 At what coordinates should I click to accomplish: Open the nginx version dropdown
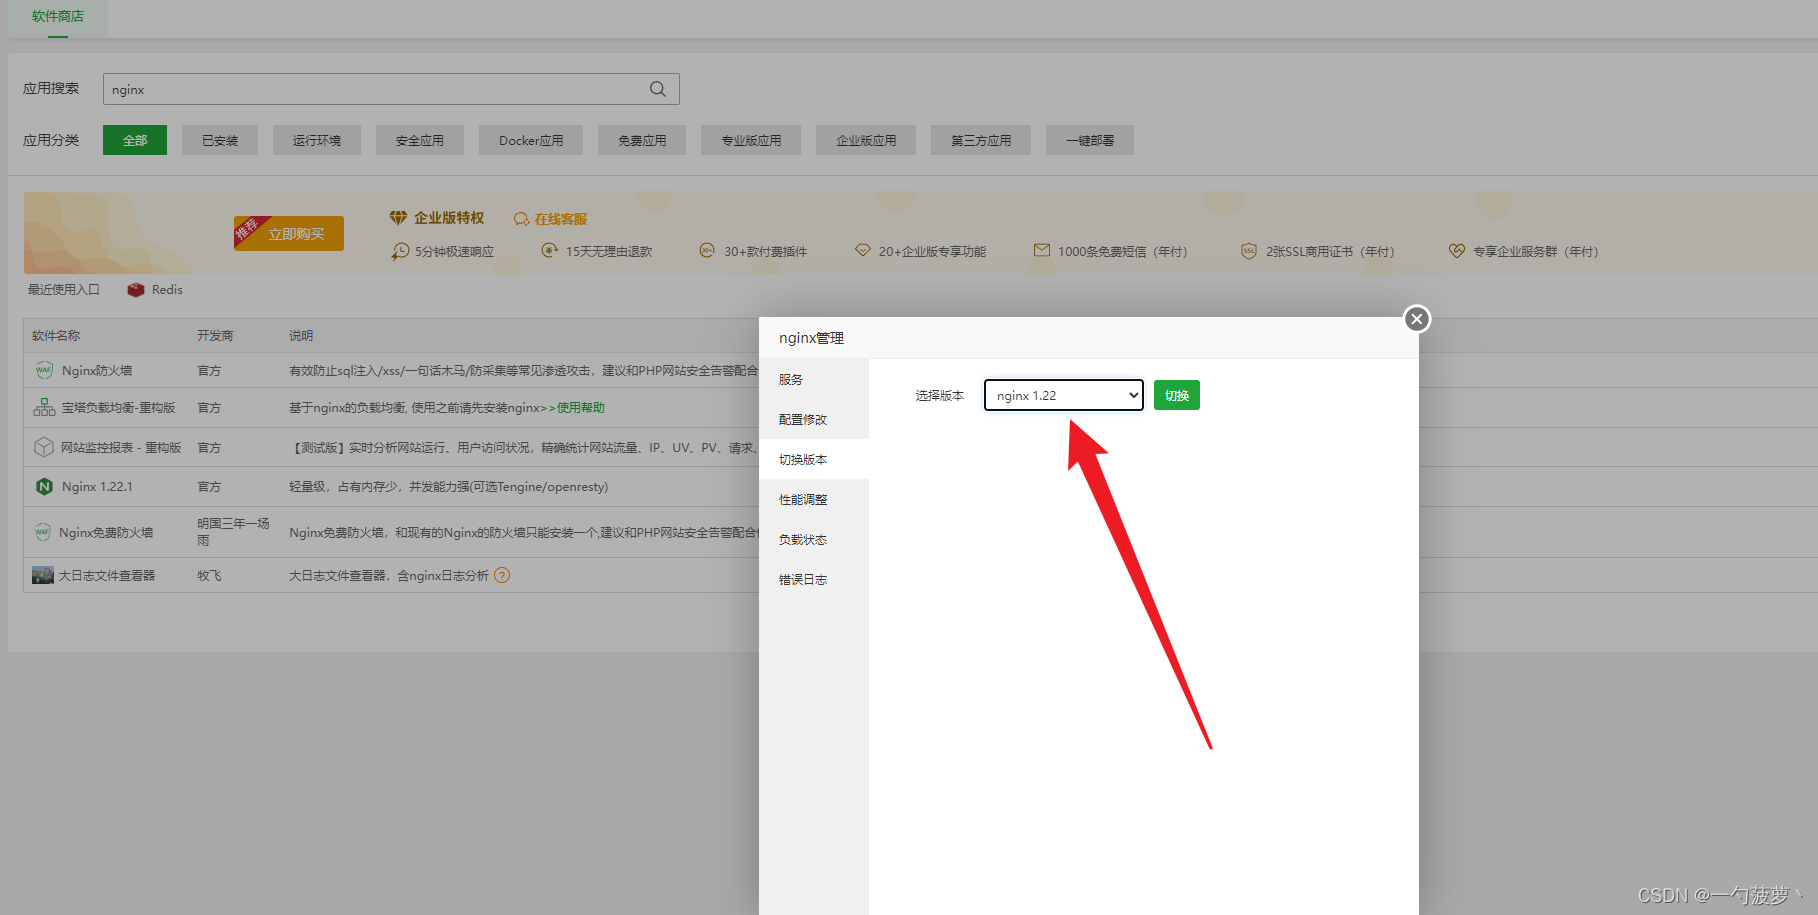tap(1064, 395)
